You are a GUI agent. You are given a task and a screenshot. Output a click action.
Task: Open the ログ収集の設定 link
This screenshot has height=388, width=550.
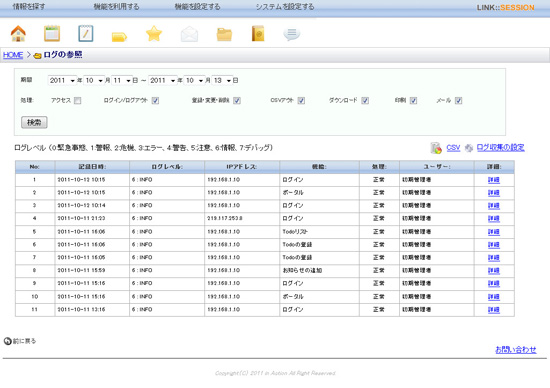coord(501,148)
